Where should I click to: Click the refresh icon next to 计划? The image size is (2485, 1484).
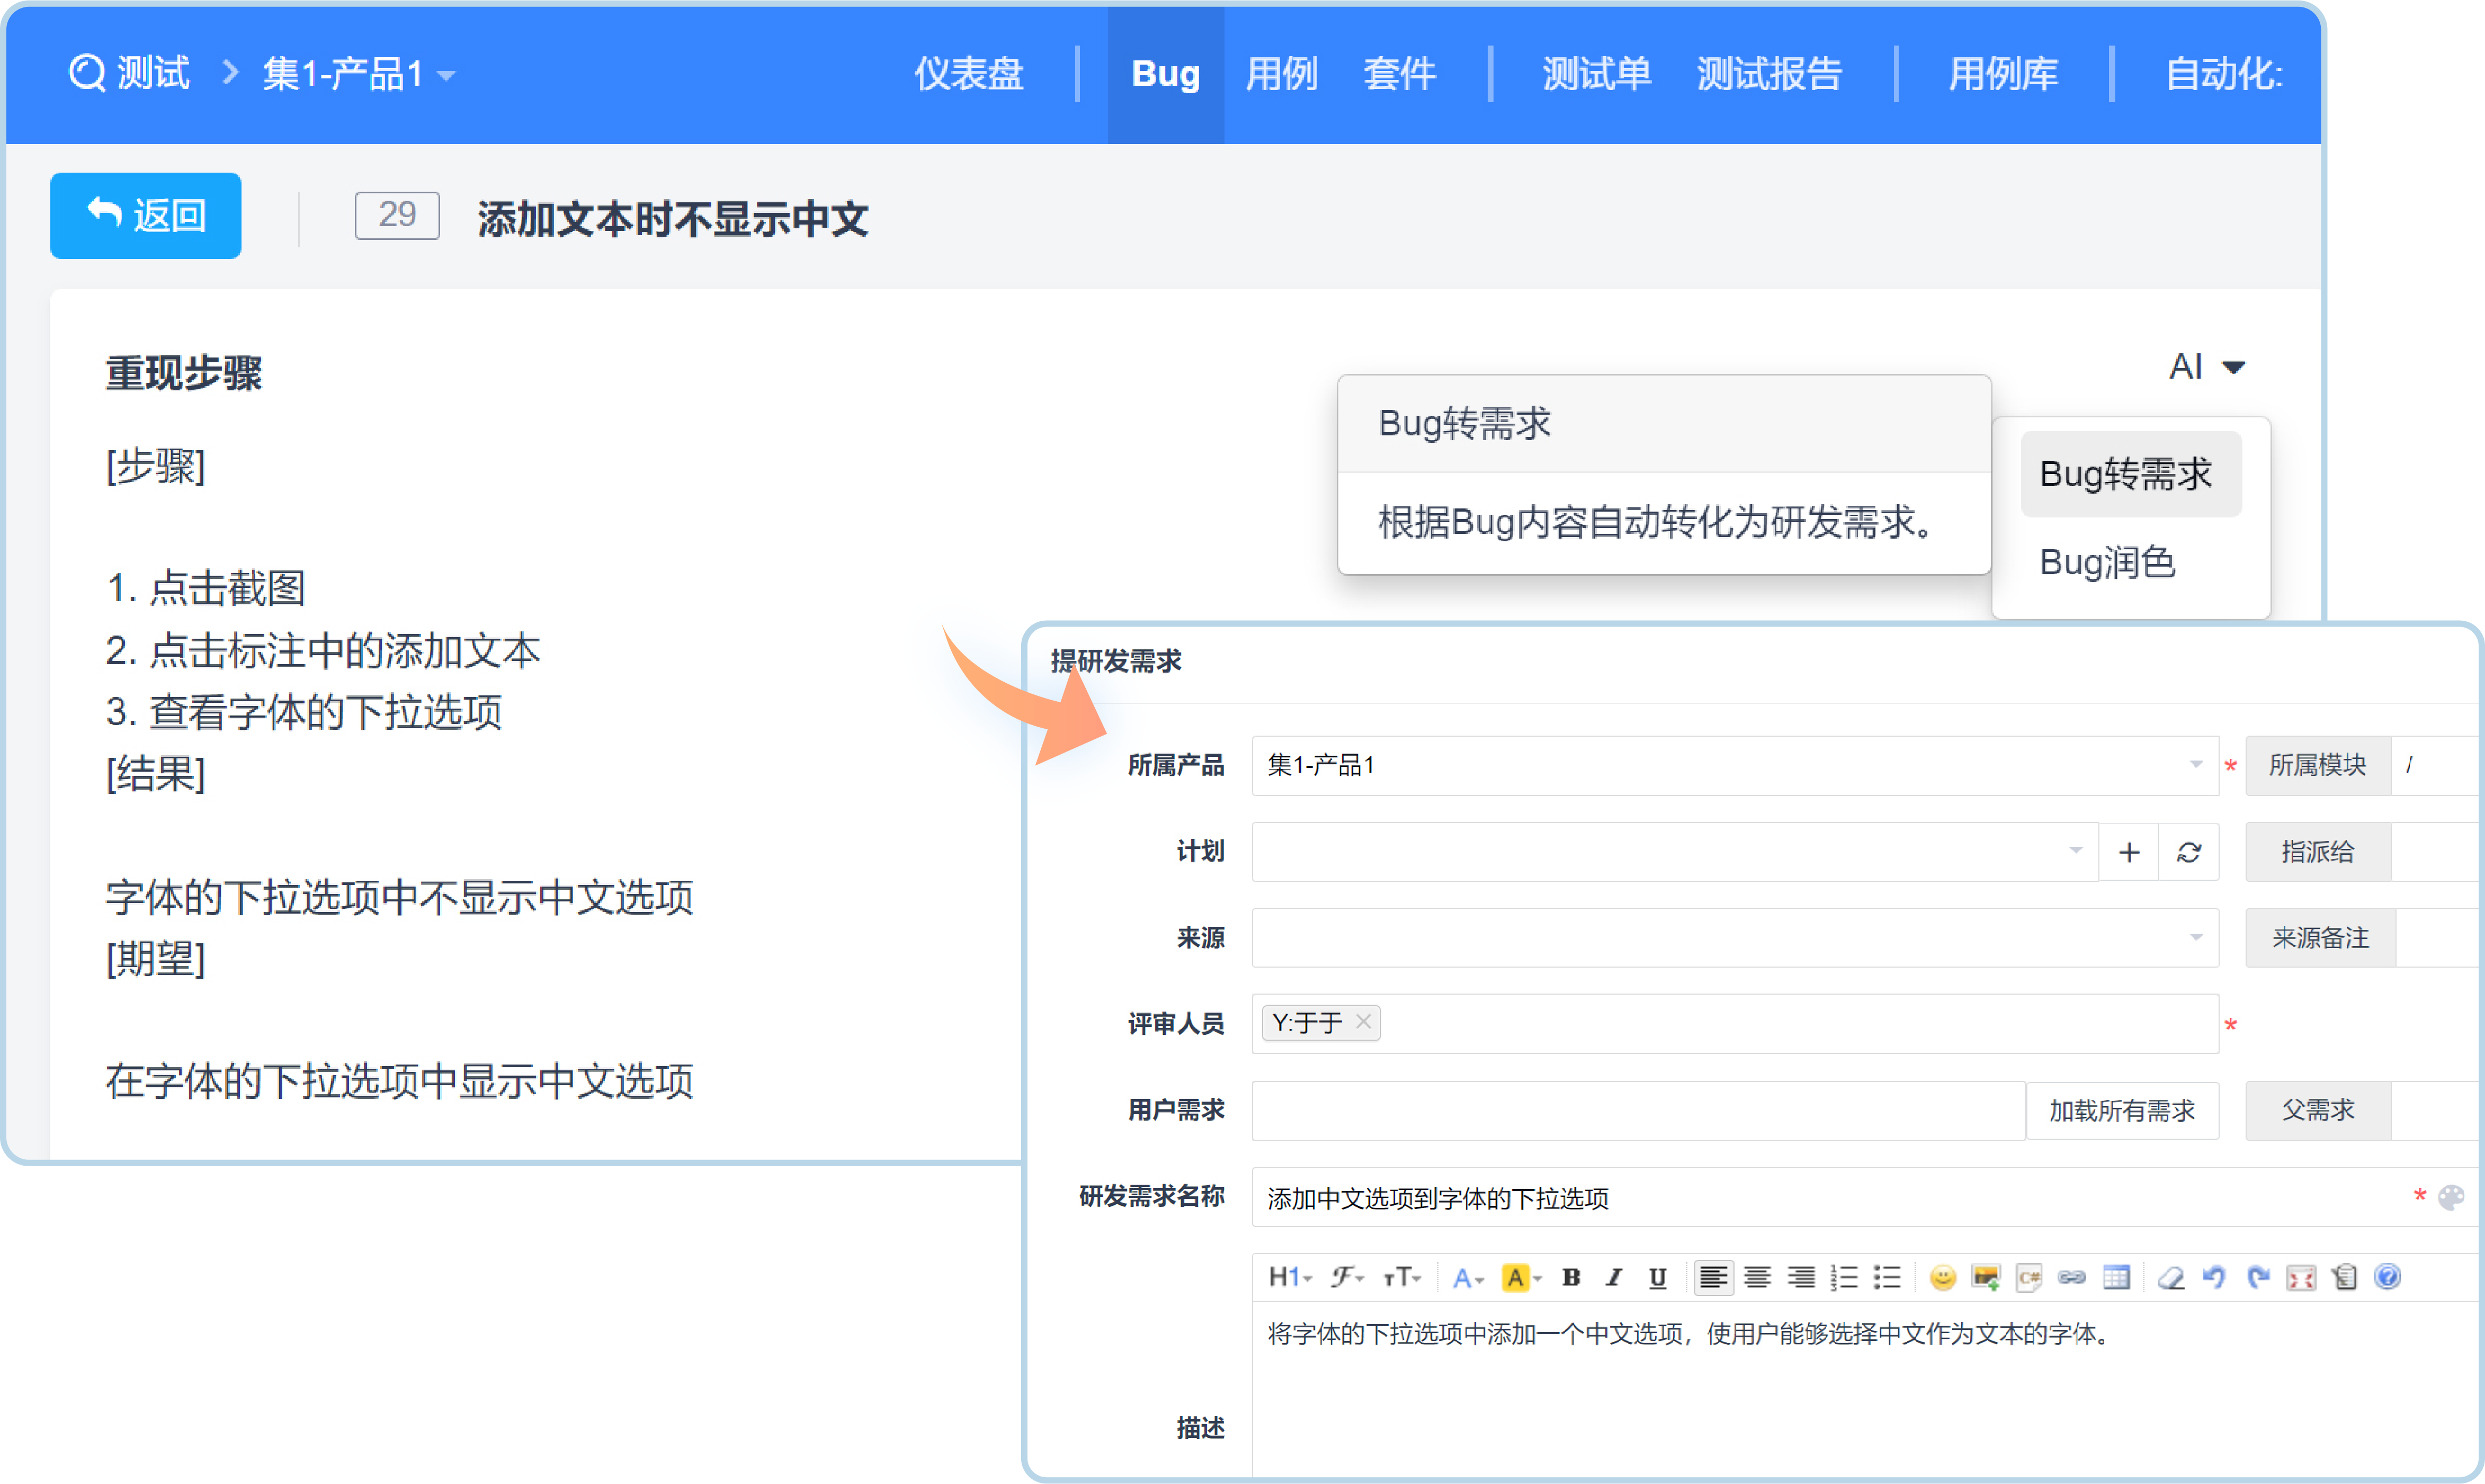(x=2189, y=852)
